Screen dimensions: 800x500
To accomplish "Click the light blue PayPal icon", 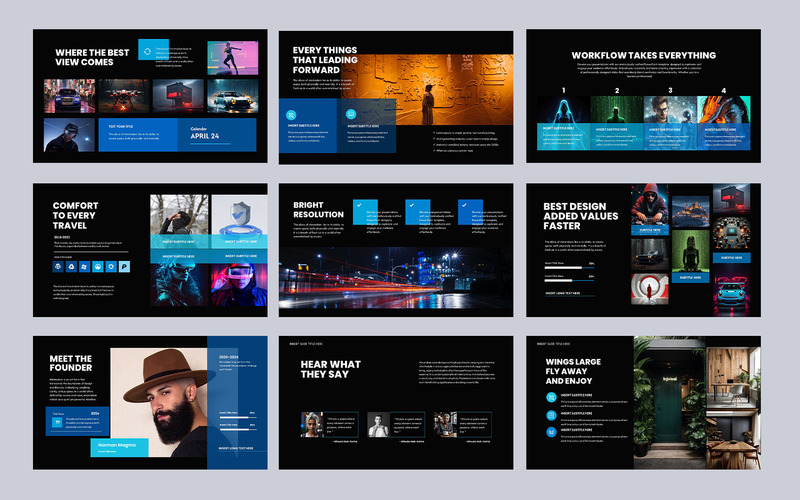I will coord(125,267).
